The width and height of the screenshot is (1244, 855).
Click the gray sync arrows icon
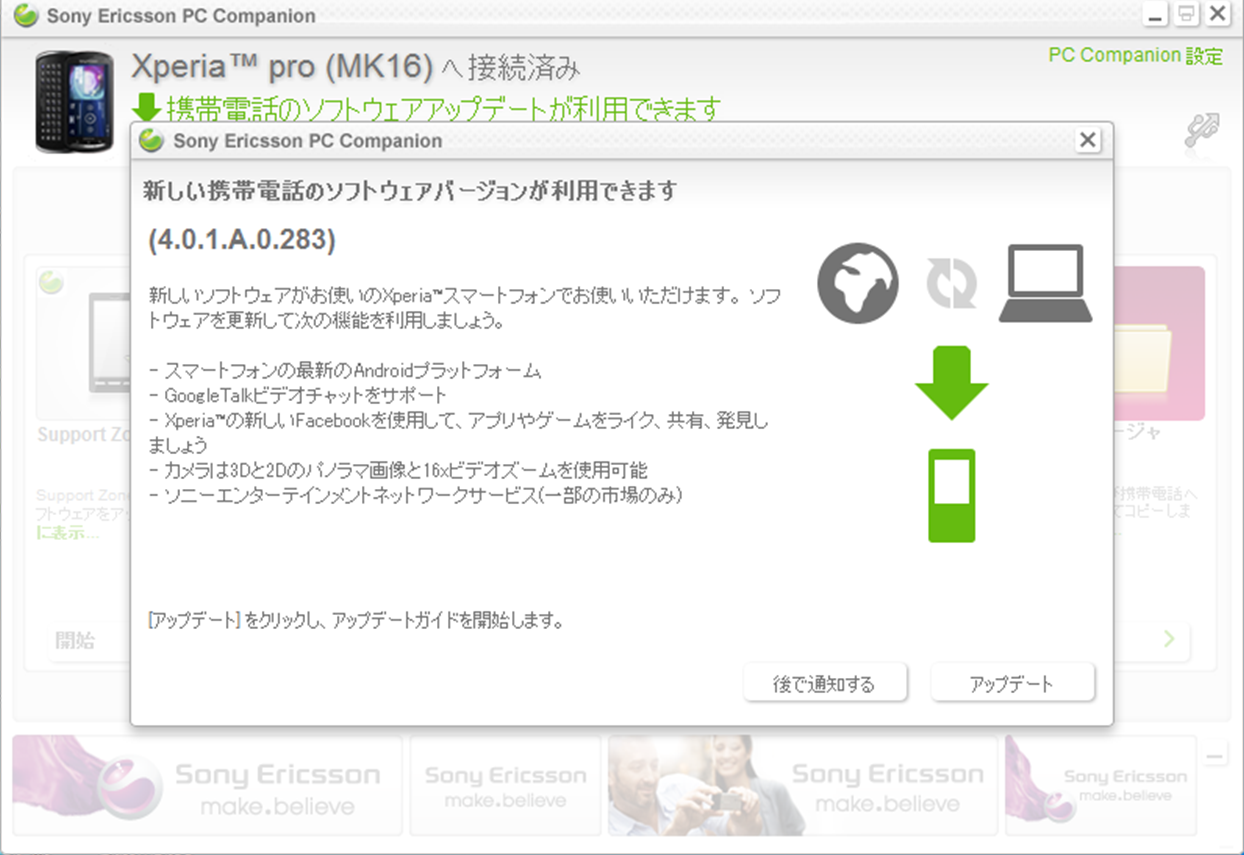[951, 284]
